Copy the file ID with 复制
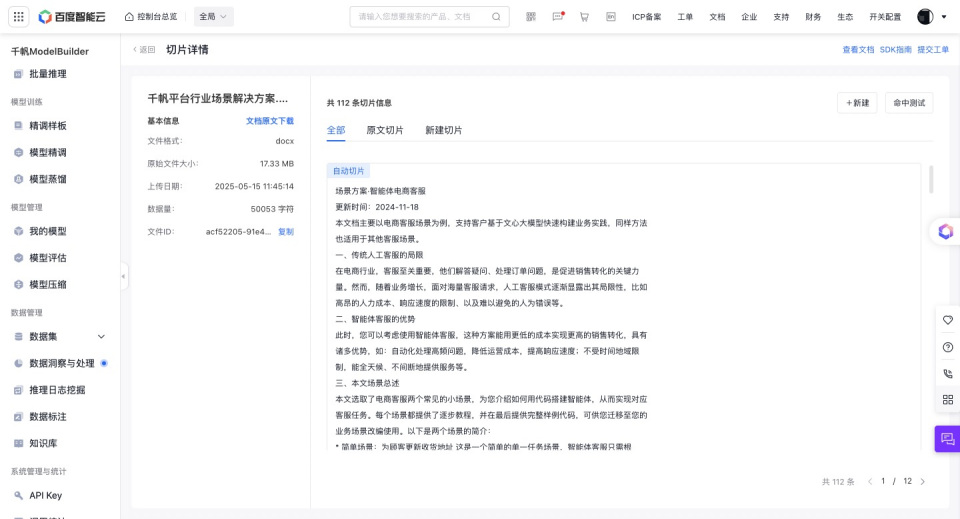 coord(286,231)
